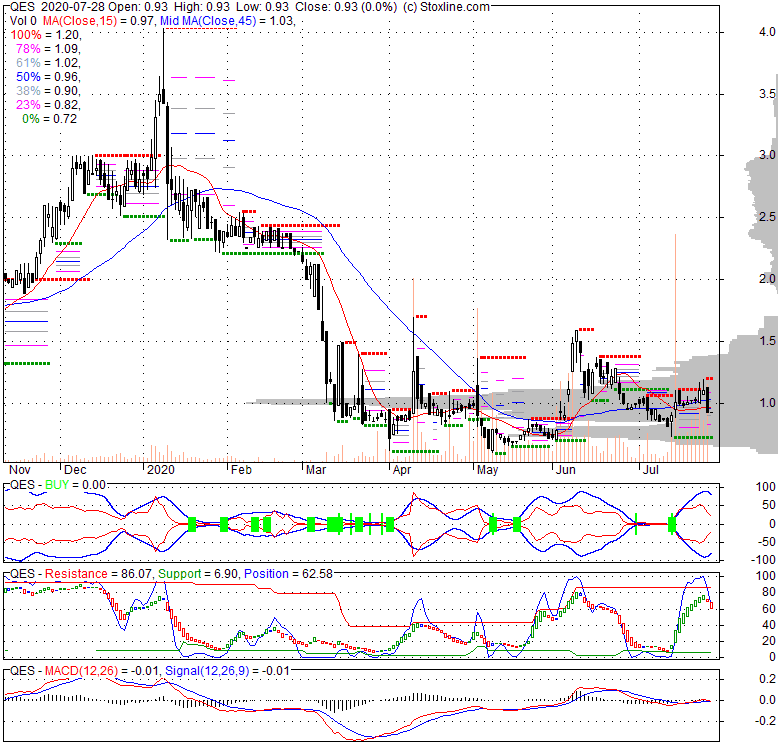Click the 'Vol 0' volume label
The width and height of the screenshot is (780, 745).
(23, 21)
